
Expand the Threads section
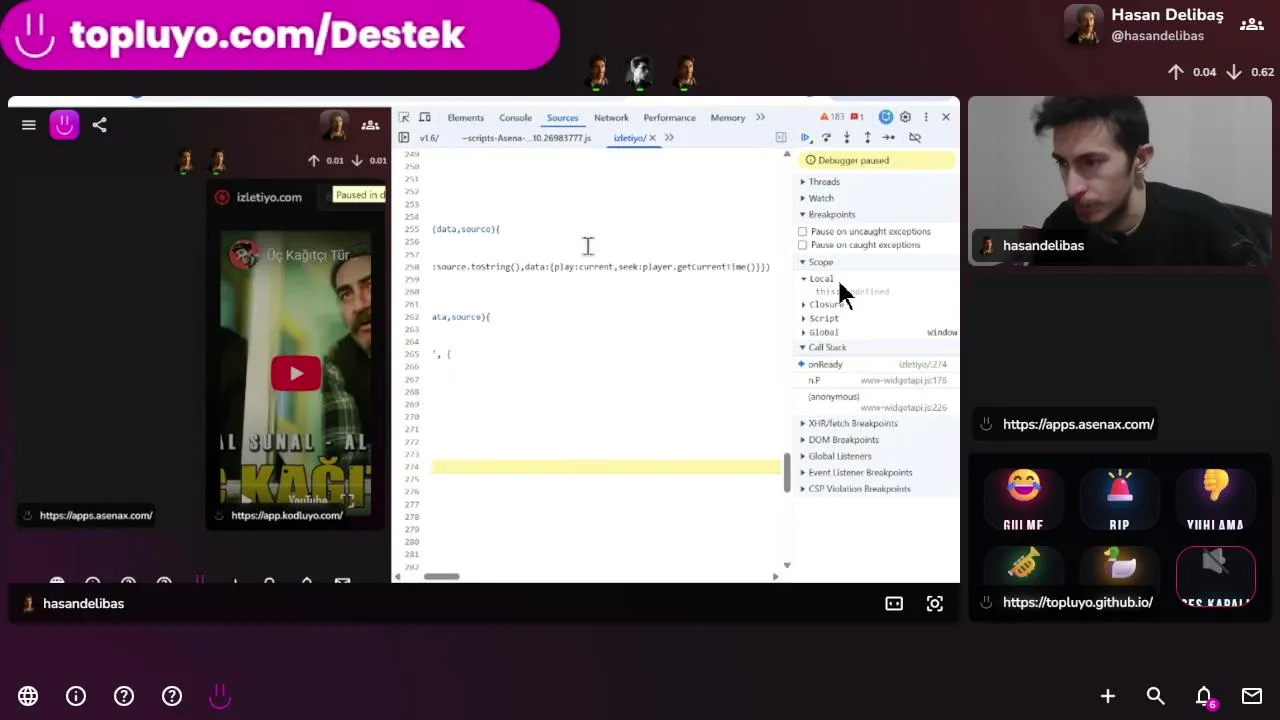[x=824, y=182]
